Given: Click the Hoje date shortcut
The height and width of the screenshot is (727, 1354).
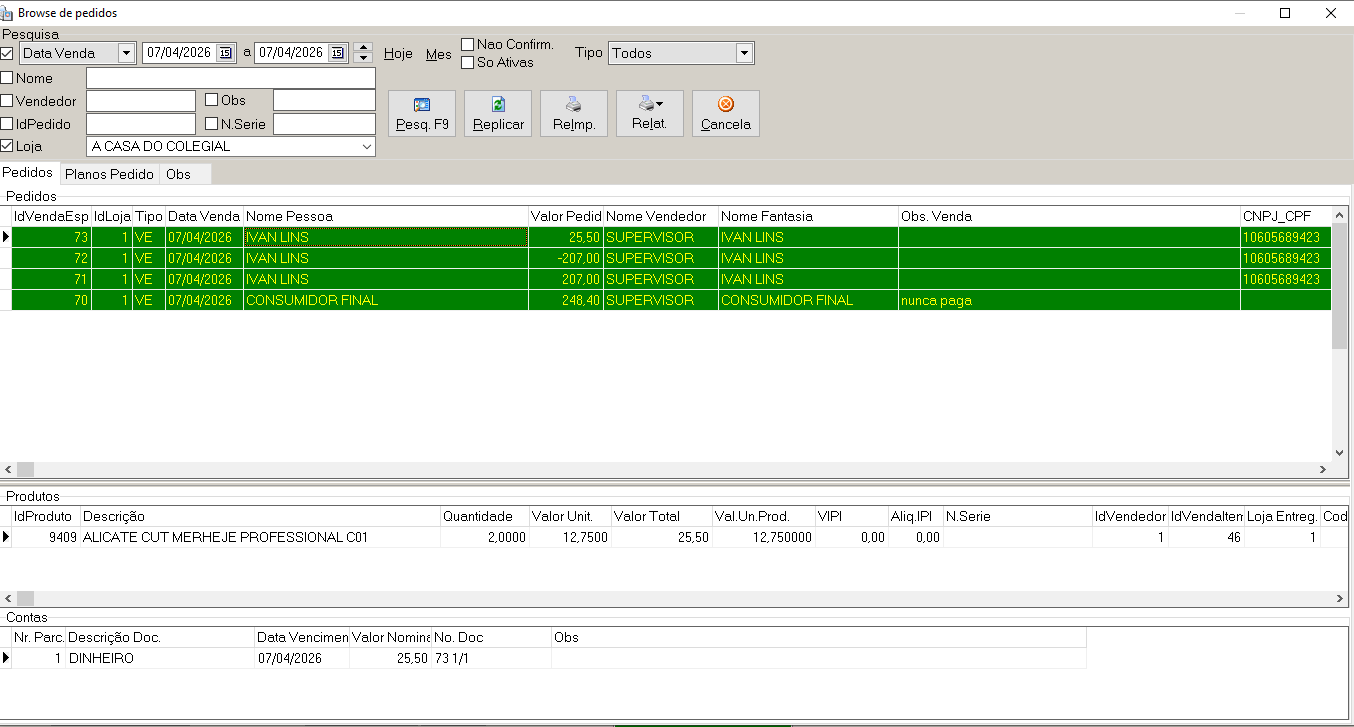Looking at the screenshot, I should point(398,54).
